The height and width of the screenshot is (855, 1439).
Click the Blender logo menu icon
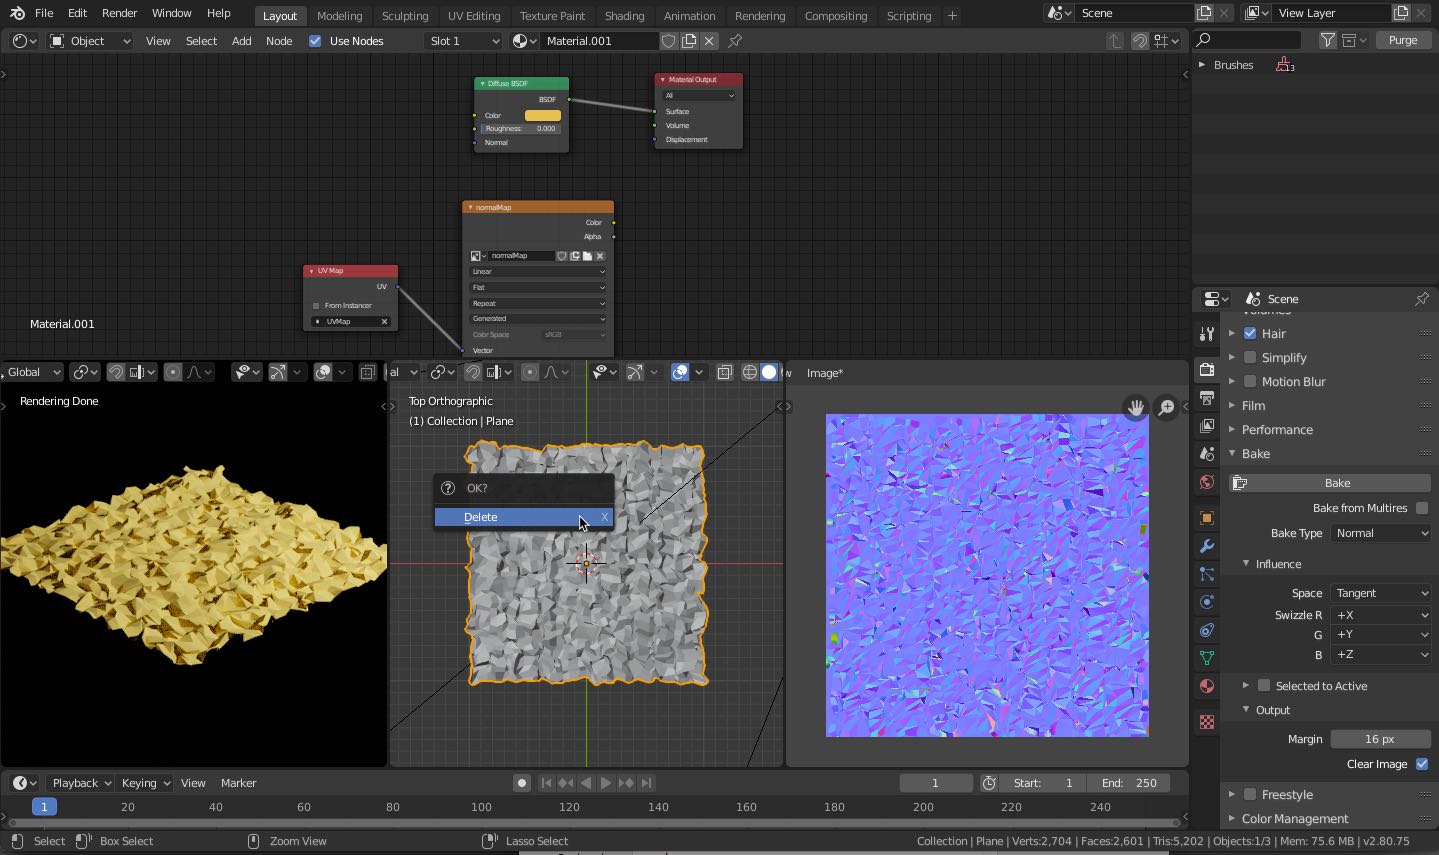[x=17, y=13]
